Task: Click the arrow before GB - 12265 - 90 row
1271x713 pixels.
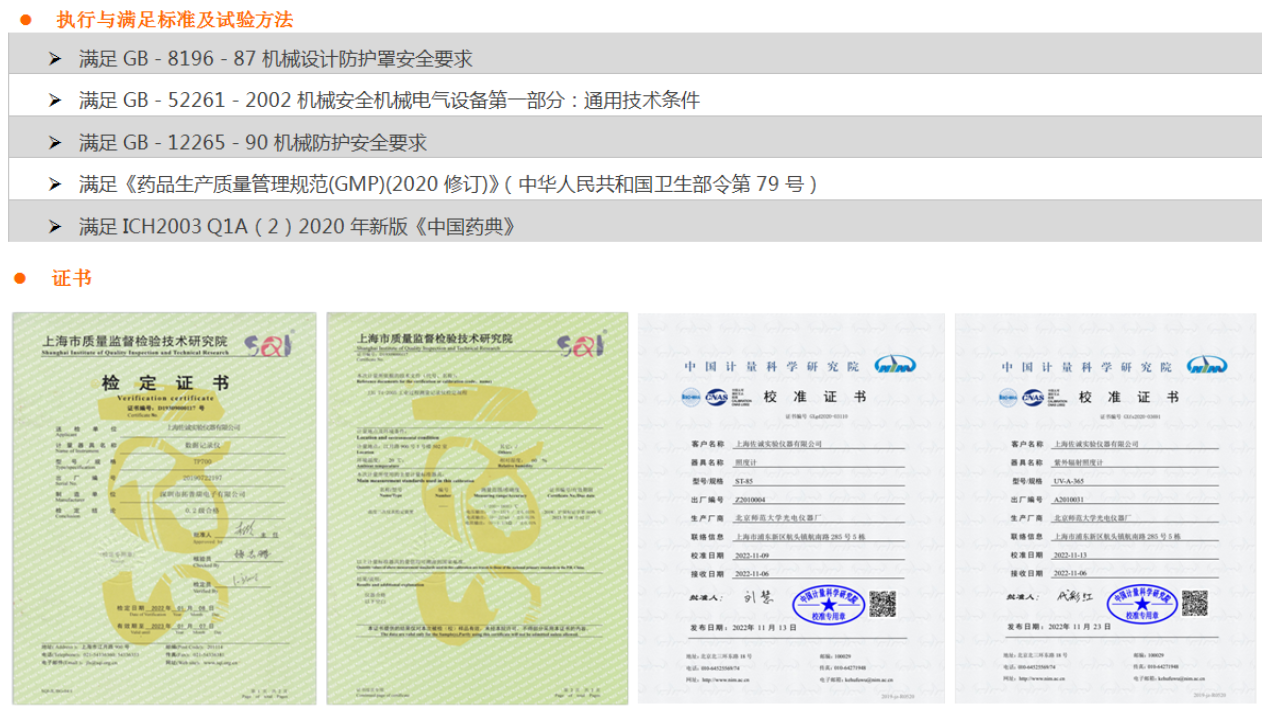Action: (x=55, y=143)
